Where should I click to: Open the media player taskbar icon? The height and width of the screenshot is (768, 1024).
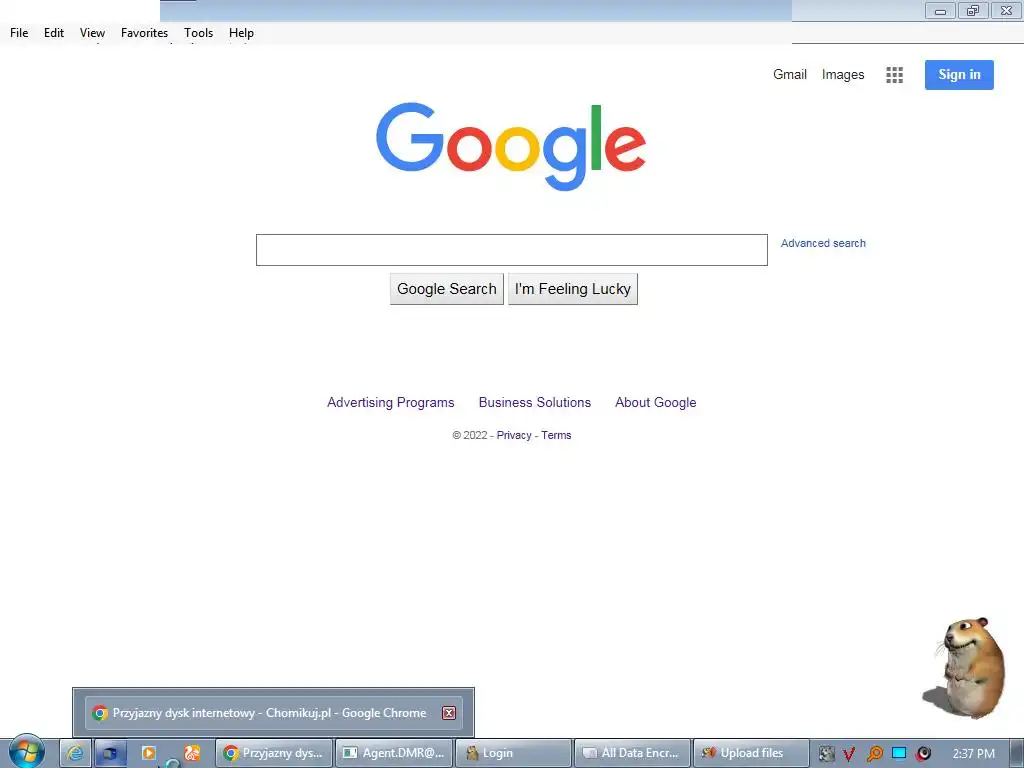click(x=149, y=753)
